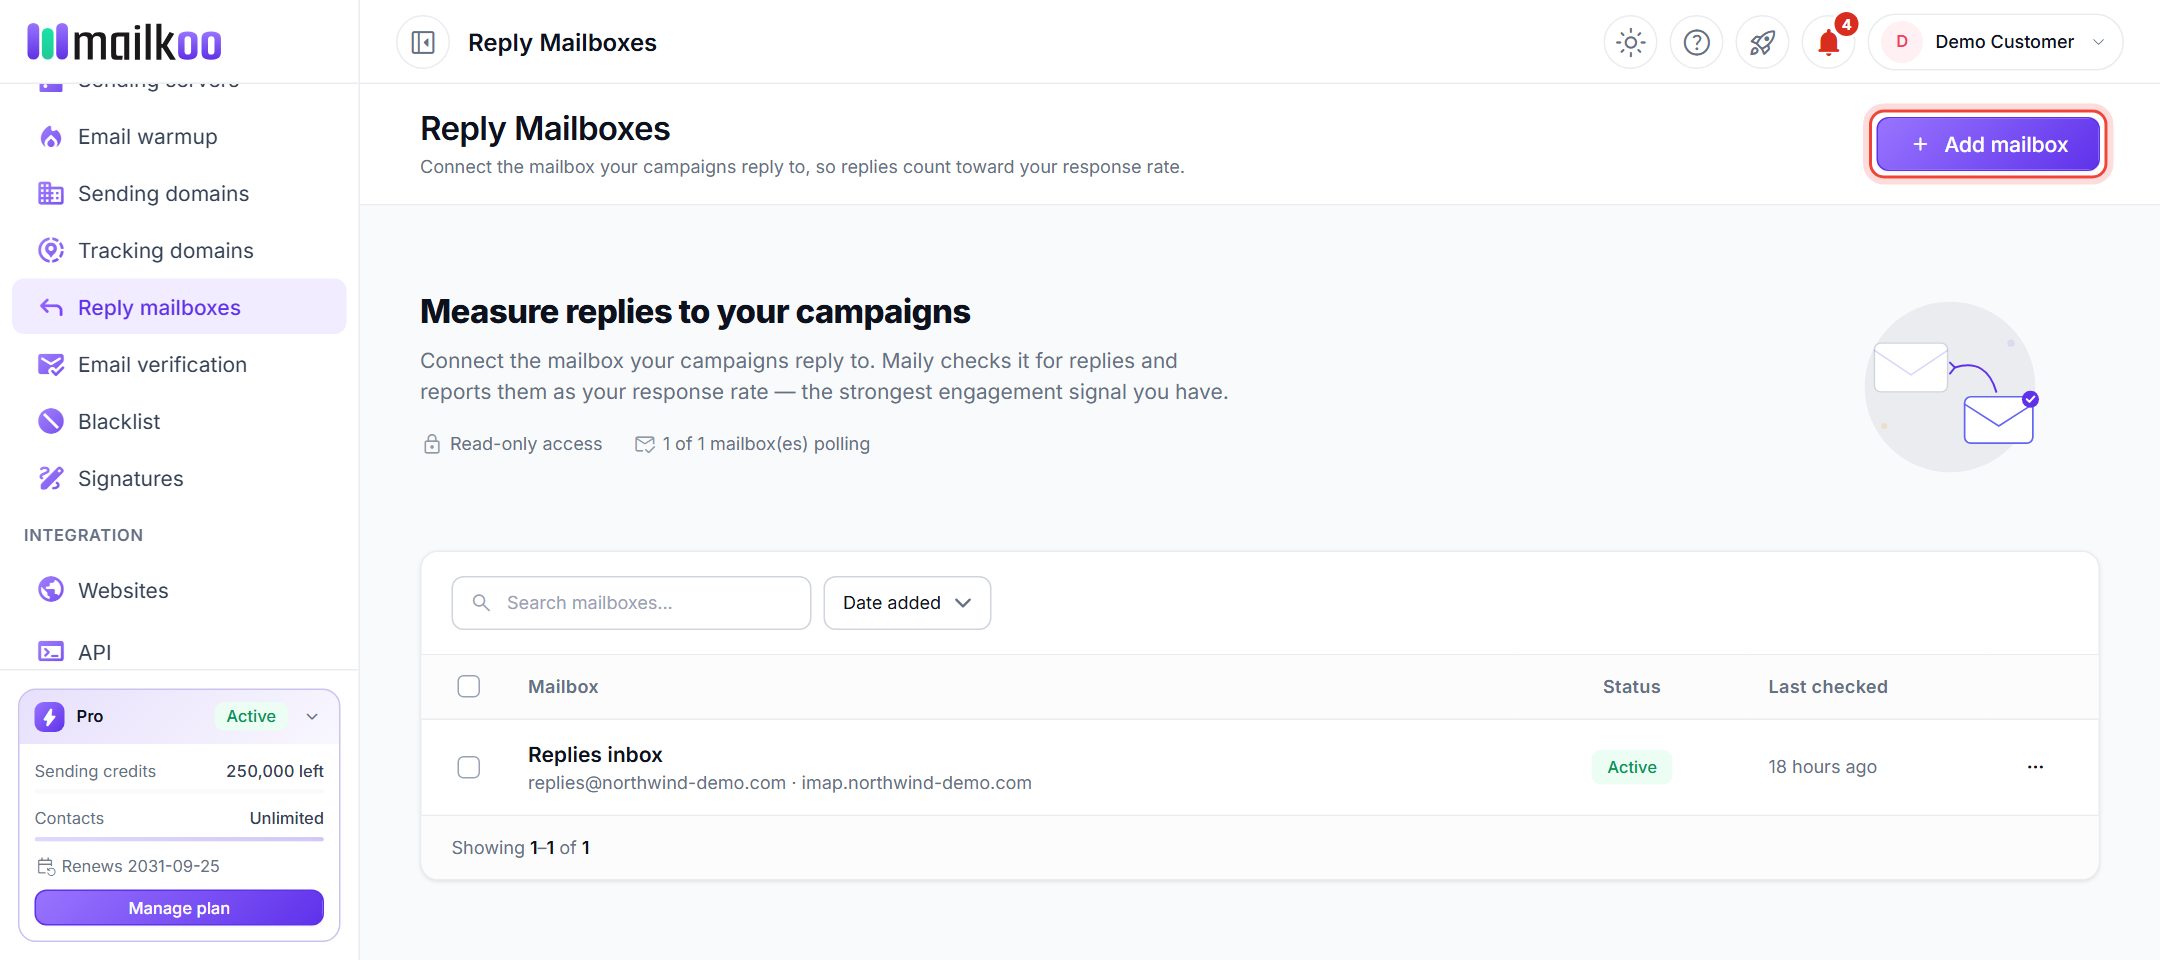Image resolution: width=2160 pixels, height=960 pixels.
Task: Click the 18 hours ago cell
Action: click(1822, 767)
